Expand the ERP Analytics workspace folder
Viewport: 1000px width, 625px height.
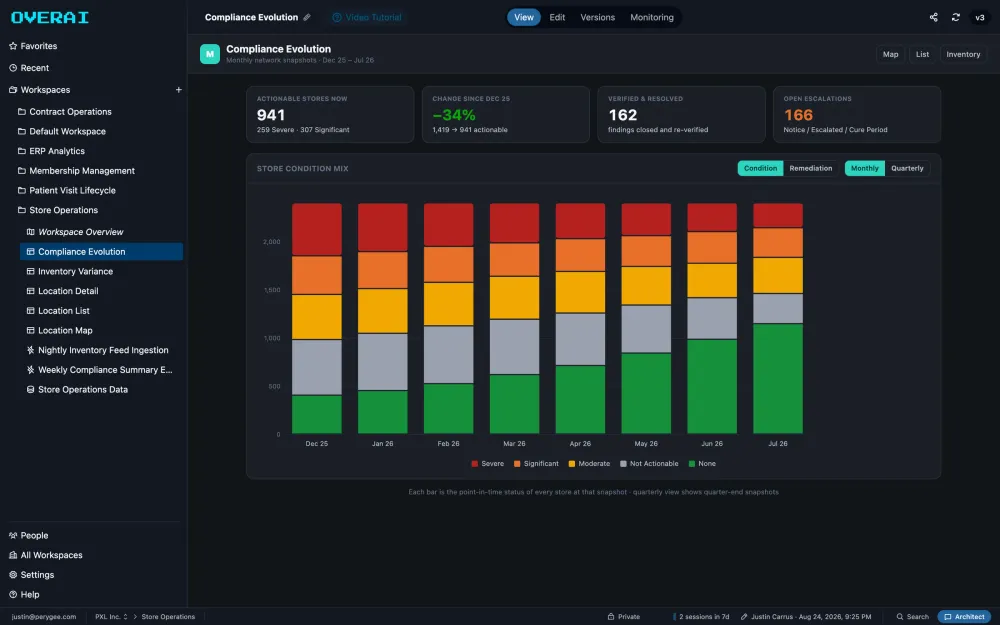51,151
